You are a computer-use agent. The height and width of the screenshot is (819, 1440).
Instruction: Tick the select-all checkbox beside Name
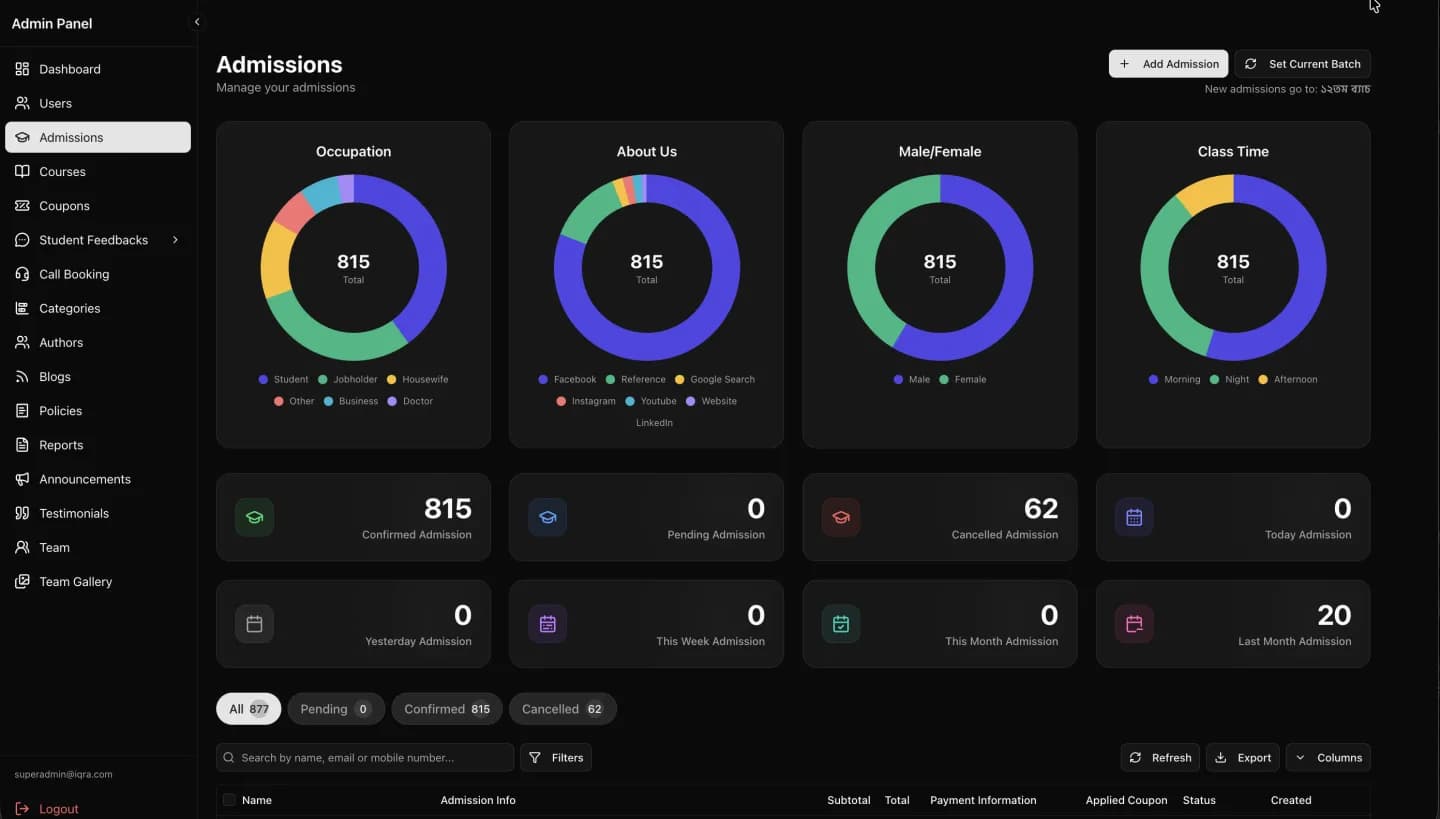229,800
